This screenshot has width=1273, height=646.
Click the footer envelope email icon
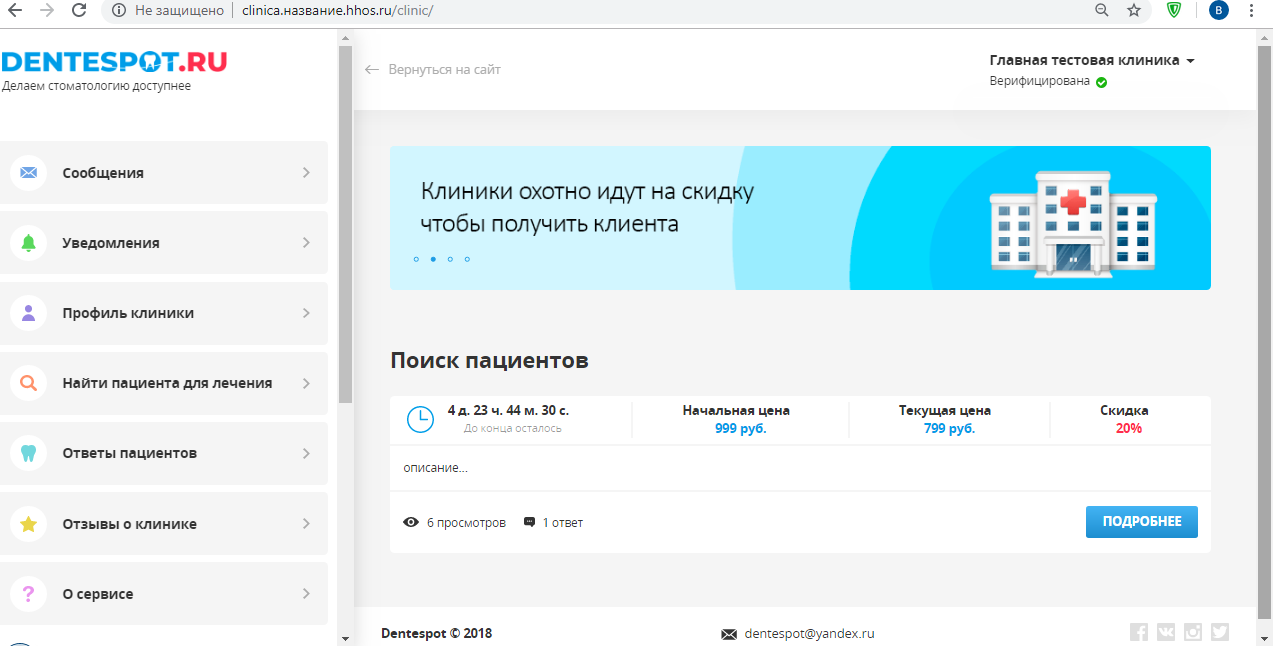729,634
